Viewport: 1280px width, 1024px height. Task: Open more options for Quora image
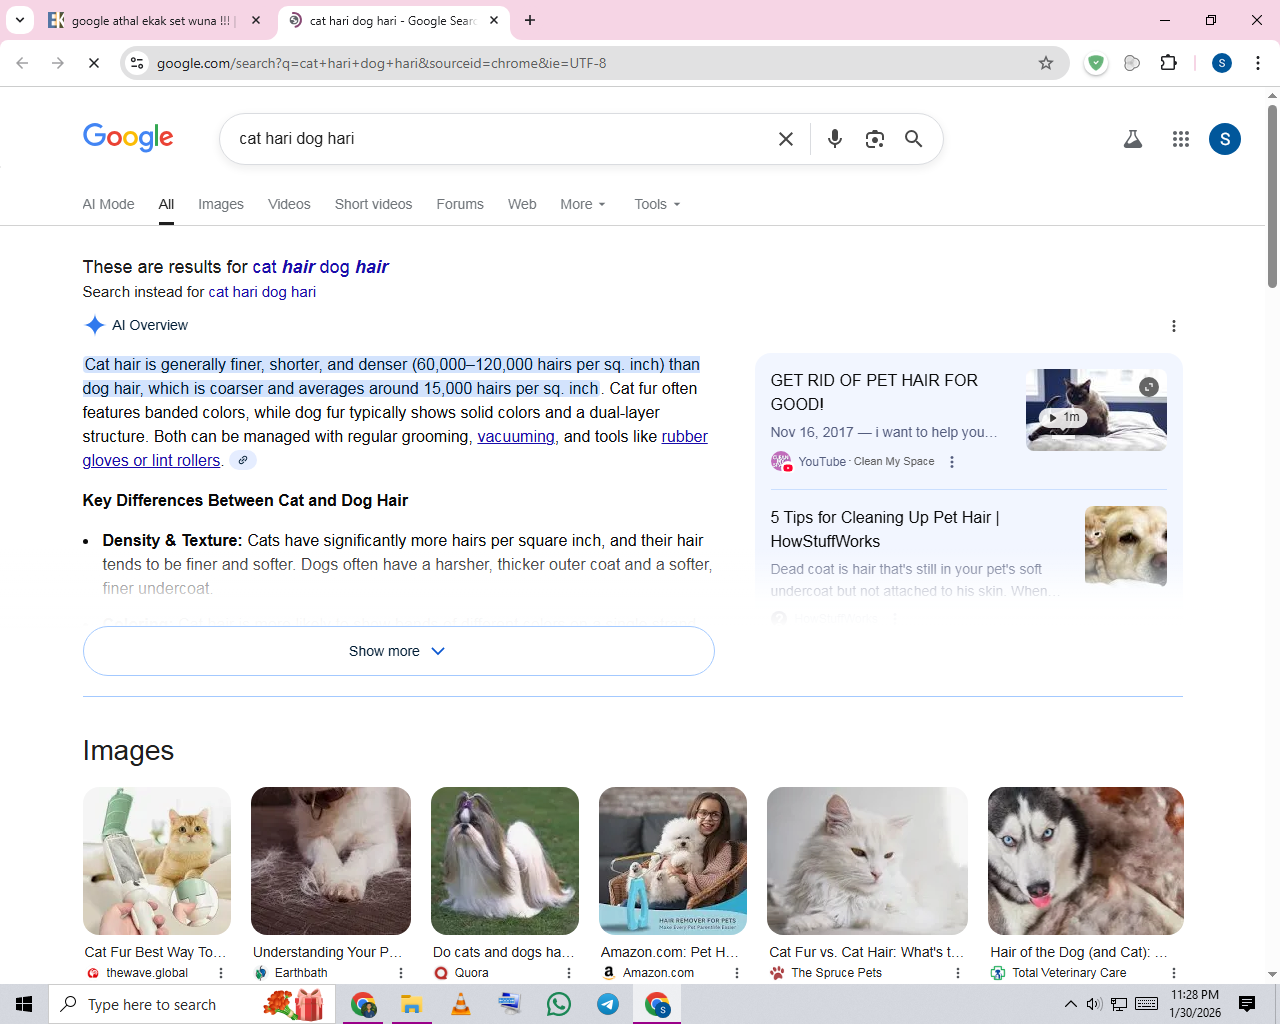[569, 973]
